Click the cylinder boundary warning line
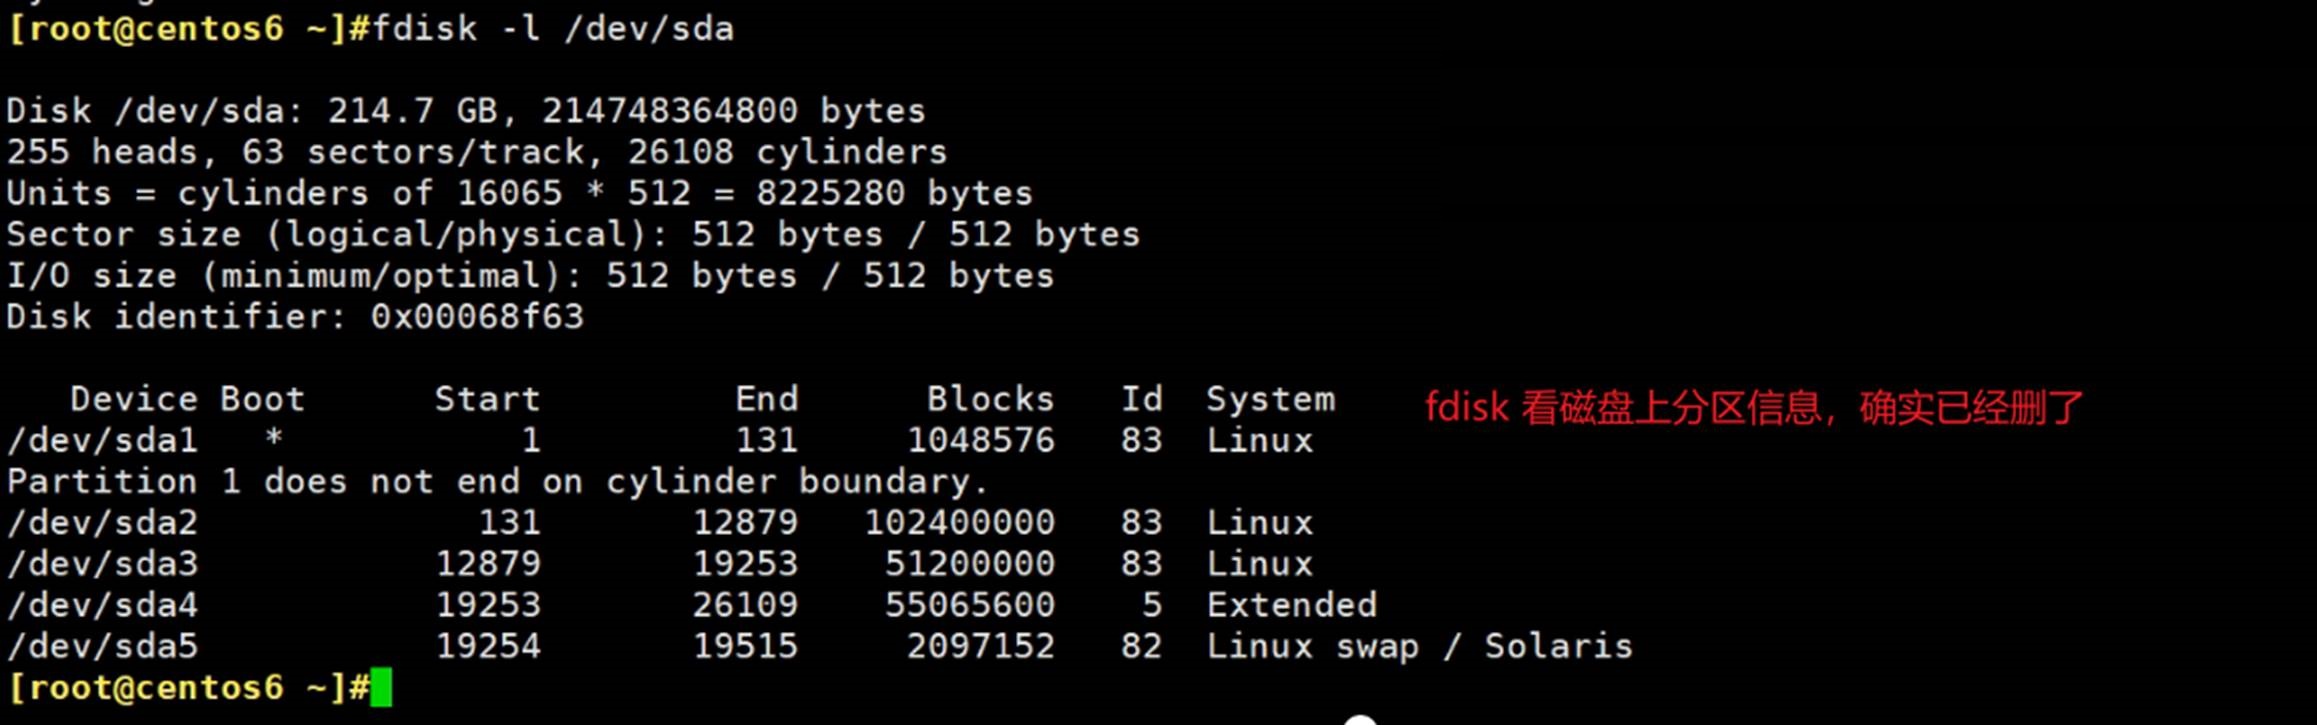 pos(497,482)
